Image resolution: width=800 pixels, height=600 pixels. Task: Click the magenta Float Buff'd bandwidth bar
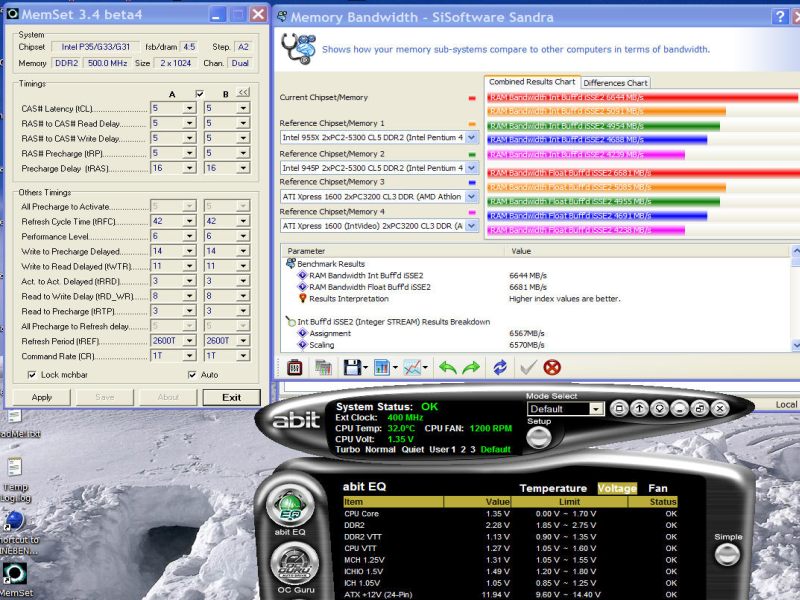tap(586, 230)
